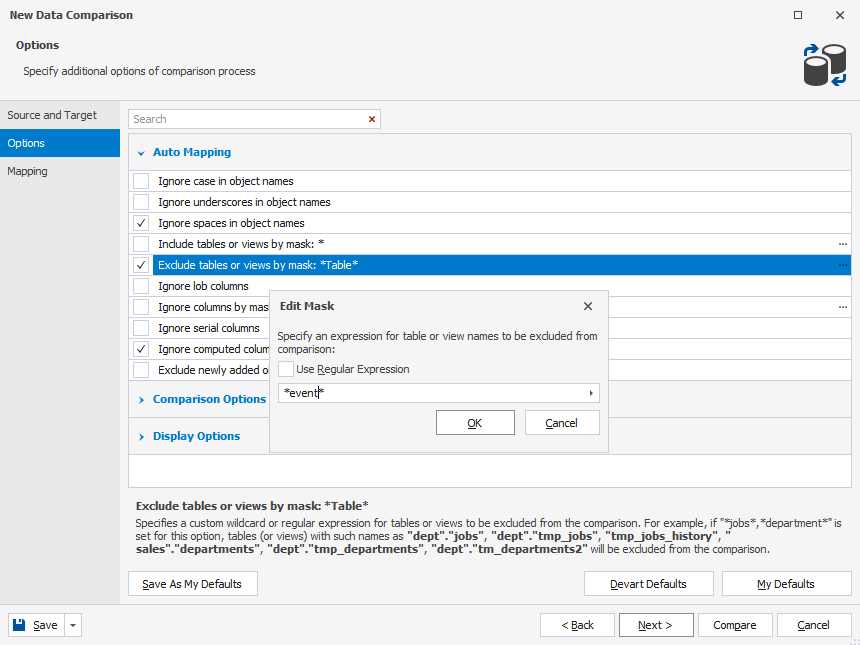
Task: Cancel the Edit Mask dialog
Action: [x=562, y=423]
